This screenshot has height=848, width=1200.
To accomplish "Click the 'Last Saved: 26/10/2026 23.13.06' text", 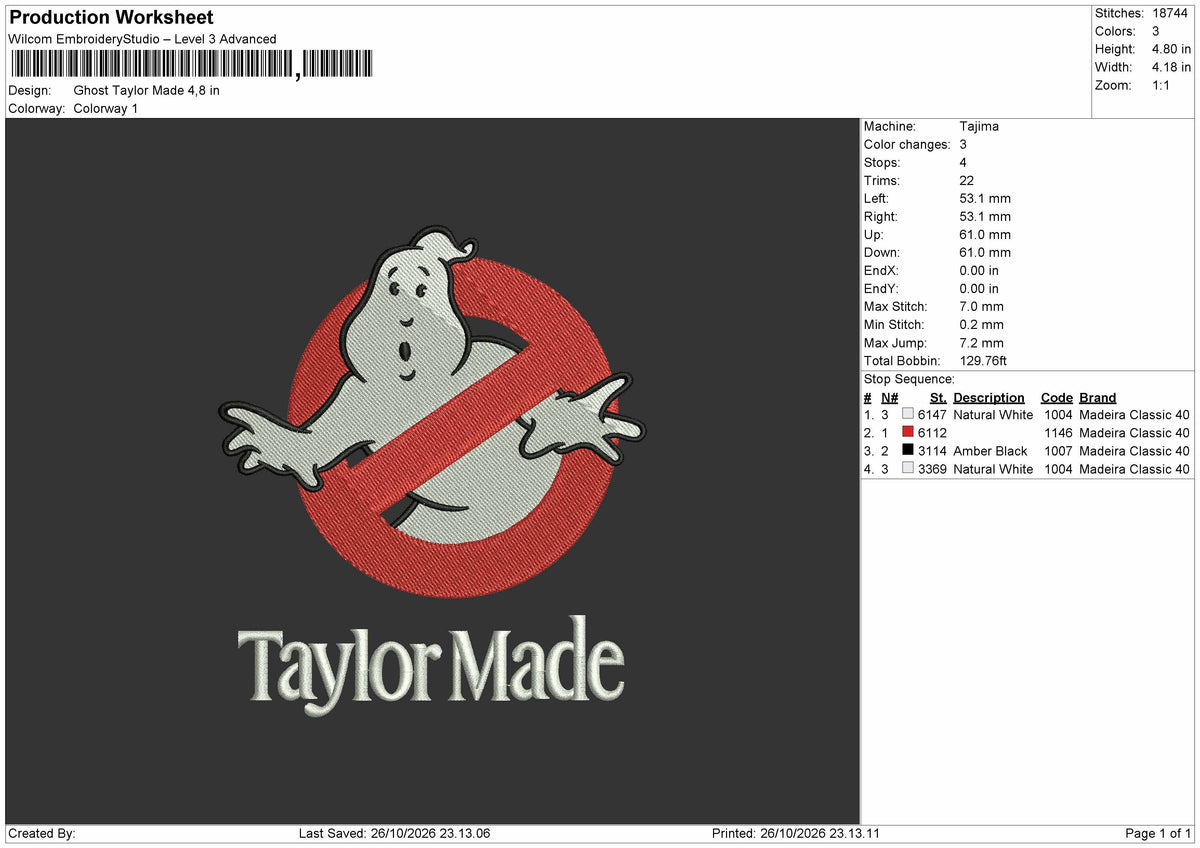I will (x=394, y=833).
